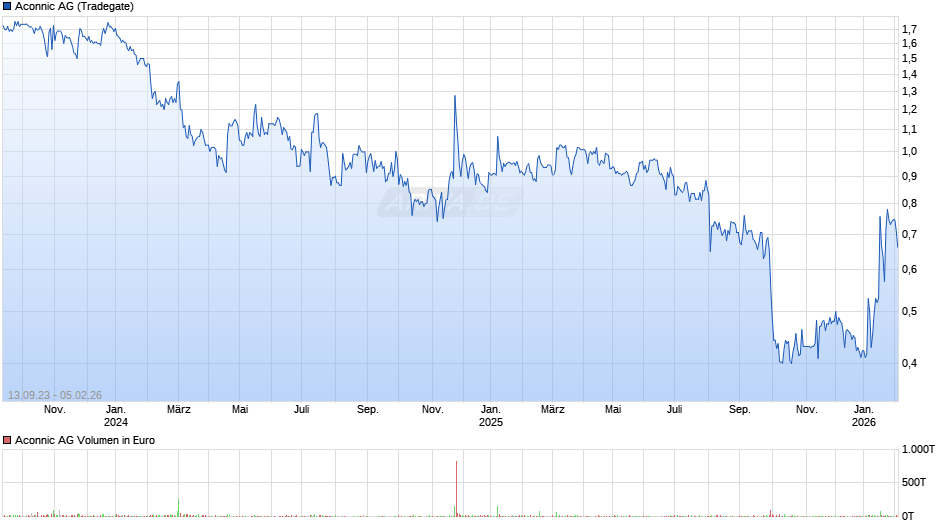Screen dimensions: 940x526
Task: Click the 1.000T volume axis label
Action: [918, 449]
